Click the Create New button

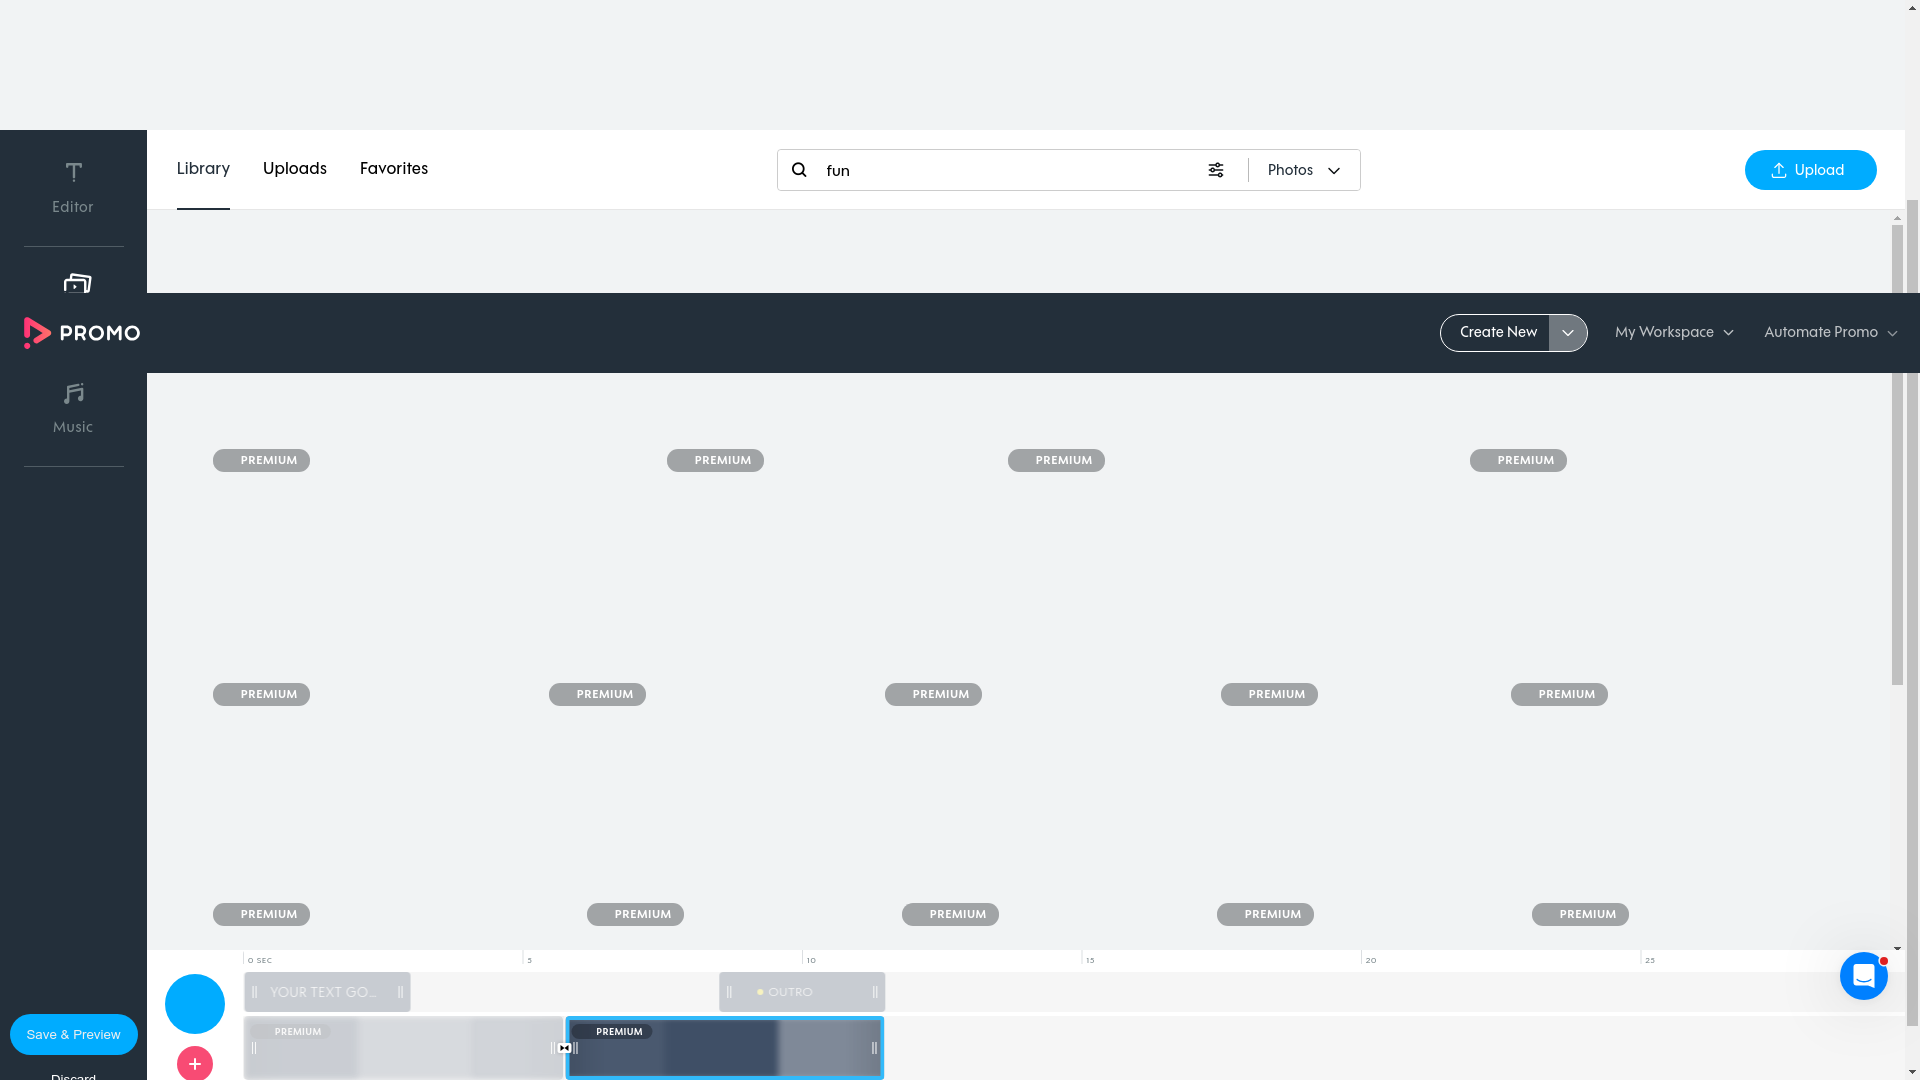(x=1497, y=333)
